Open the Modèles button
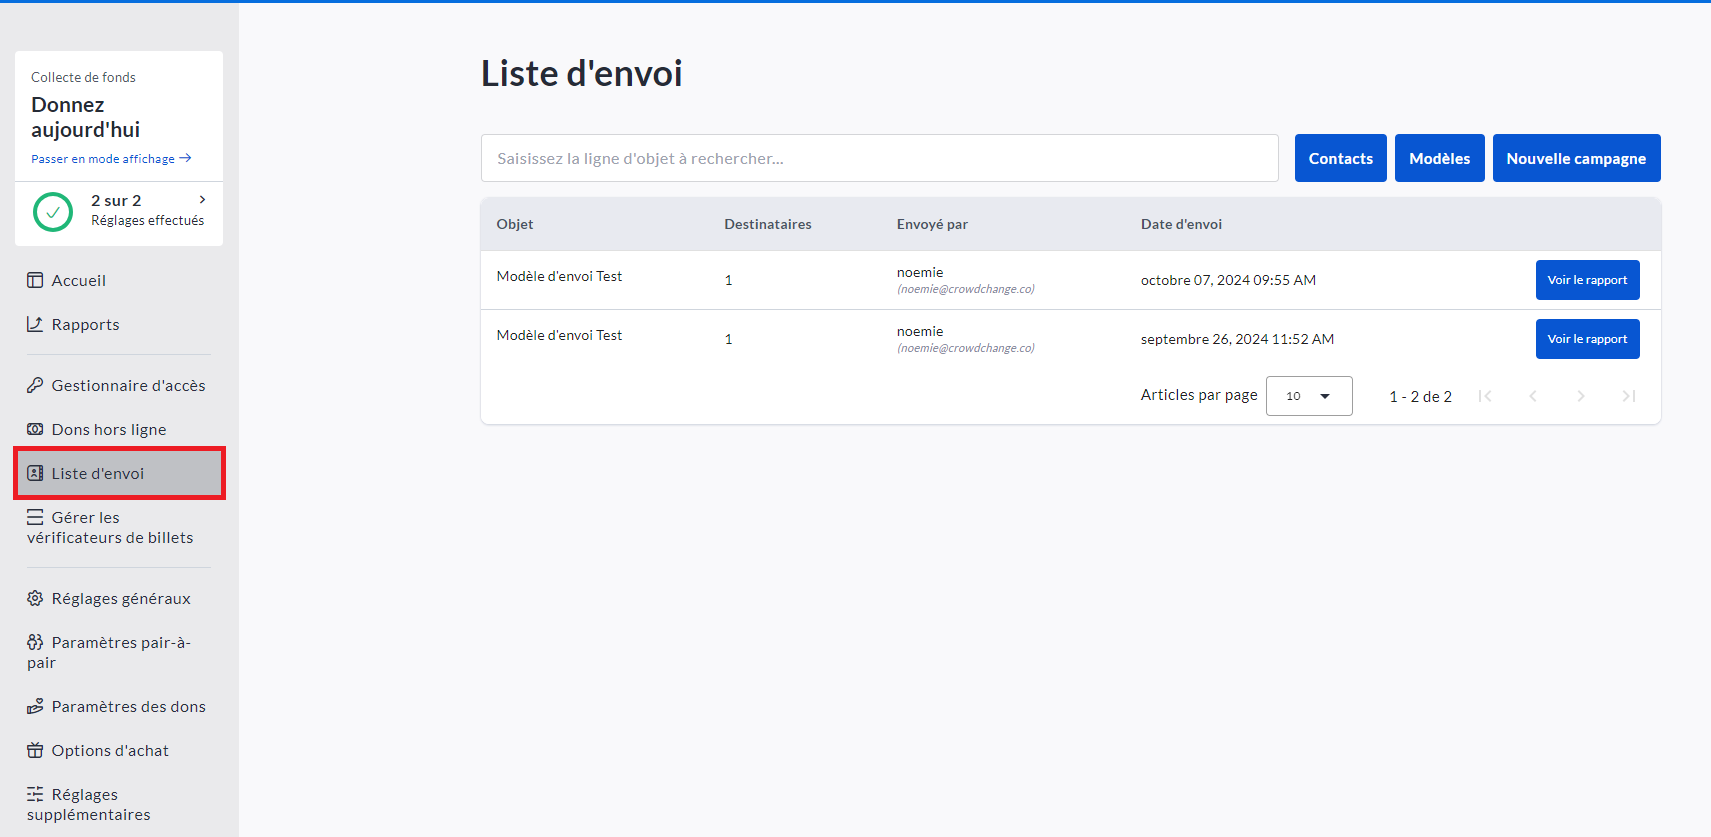Screen dimensions: 1711x837 click(x=1439, y=158)
